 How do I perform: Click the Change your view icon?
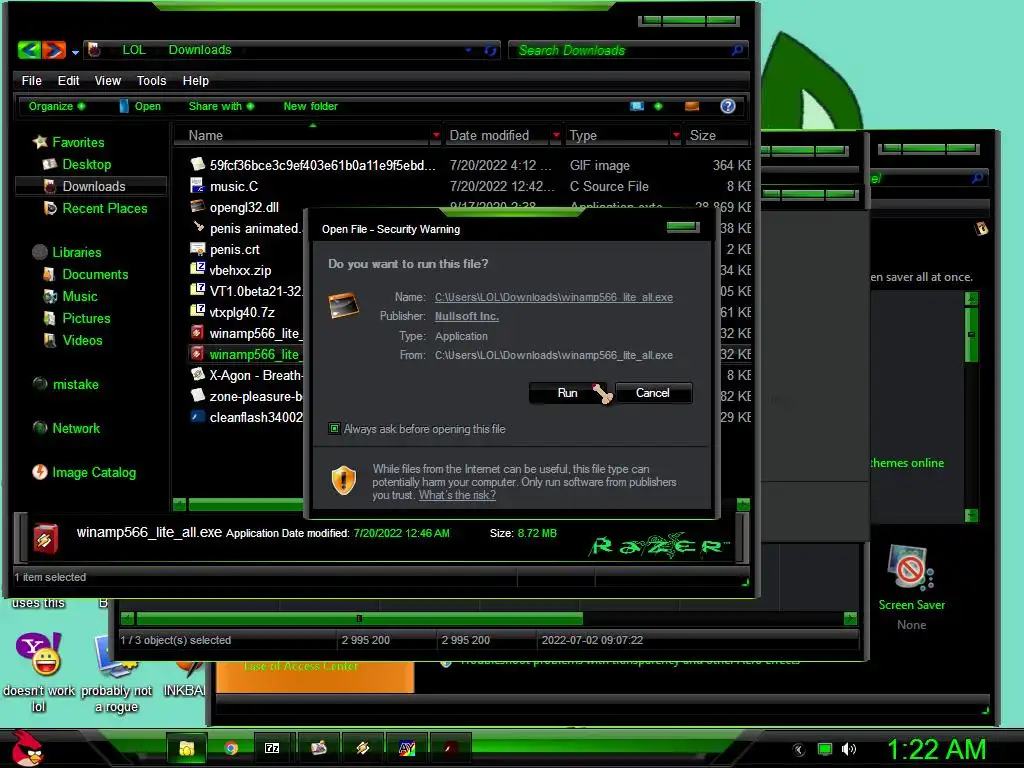tap(637, 106)
